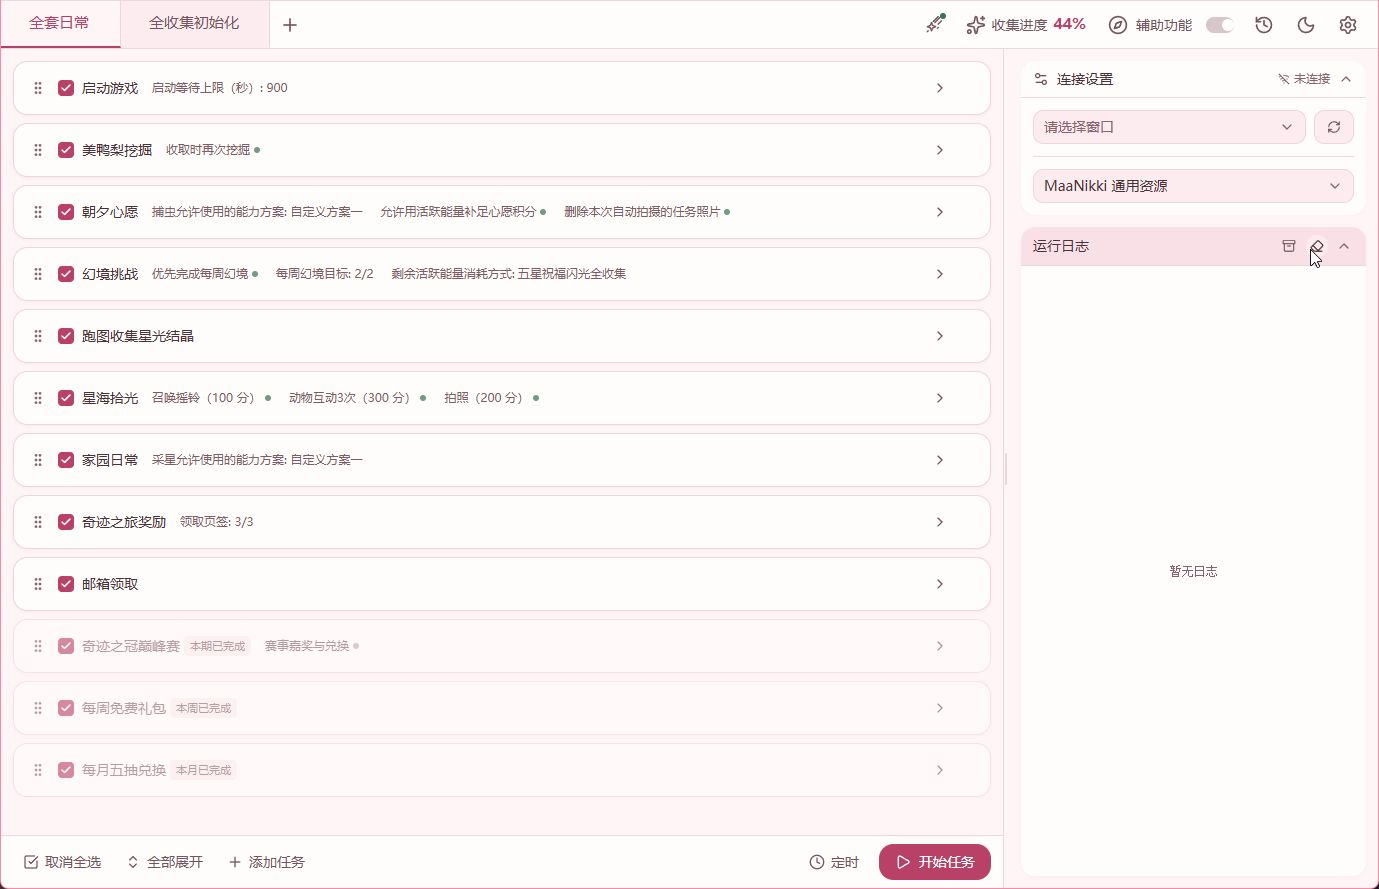Click 取消全选 button
The image size is (1379, 889).
click(62, 862)
